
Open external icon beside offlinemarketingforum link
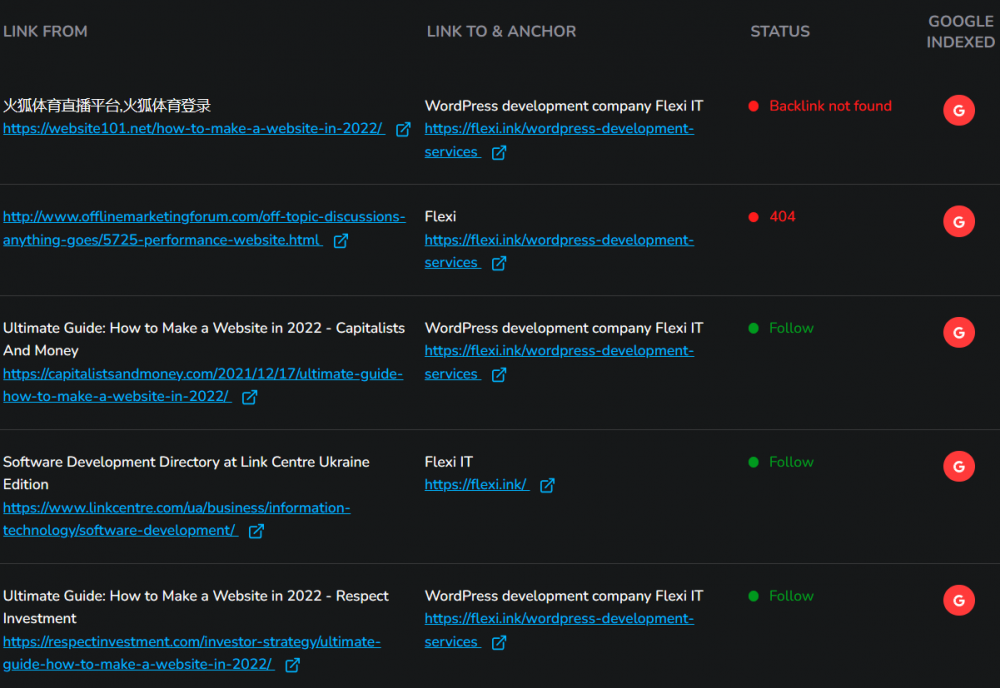click(x=341, y=240)
